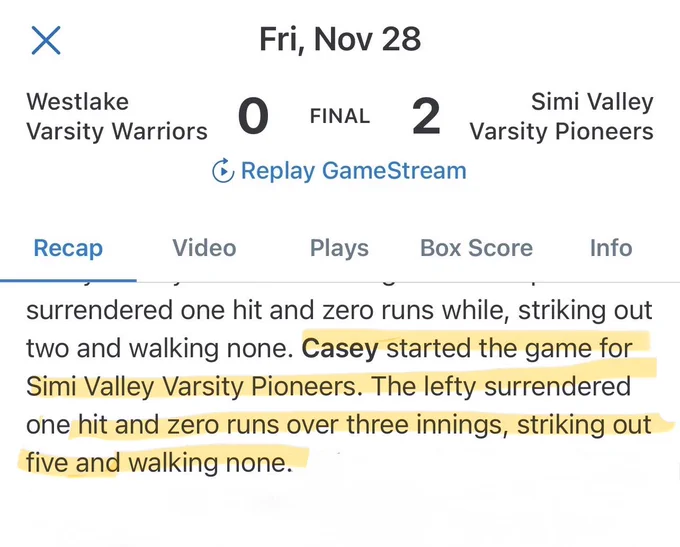Select the Box Score tab
The image size is (680, 547).
[476, 248]
